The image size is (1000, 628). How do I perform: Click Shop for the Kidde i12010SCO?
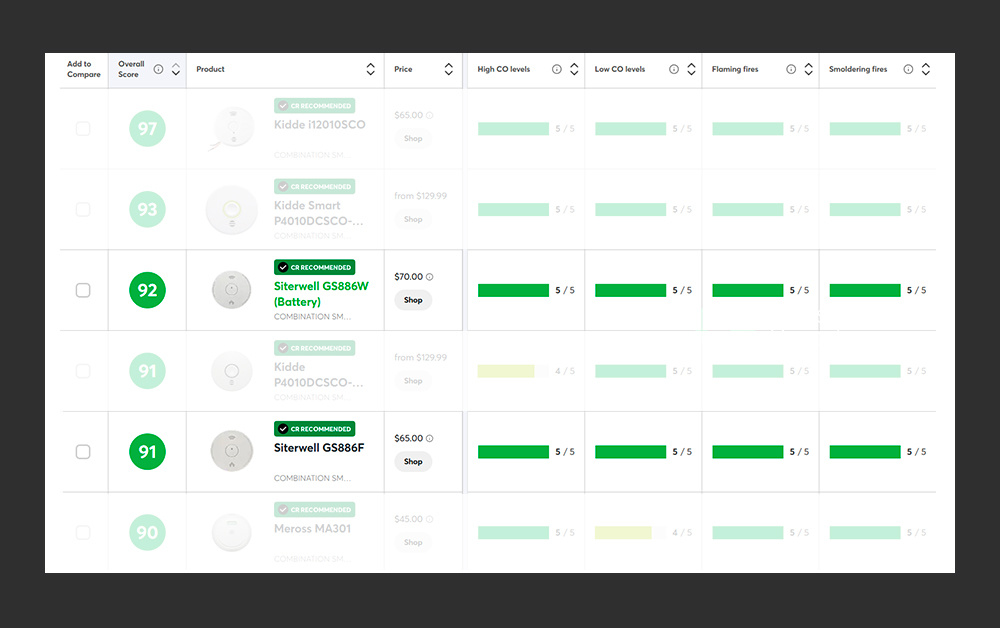(x=413, y=138)
